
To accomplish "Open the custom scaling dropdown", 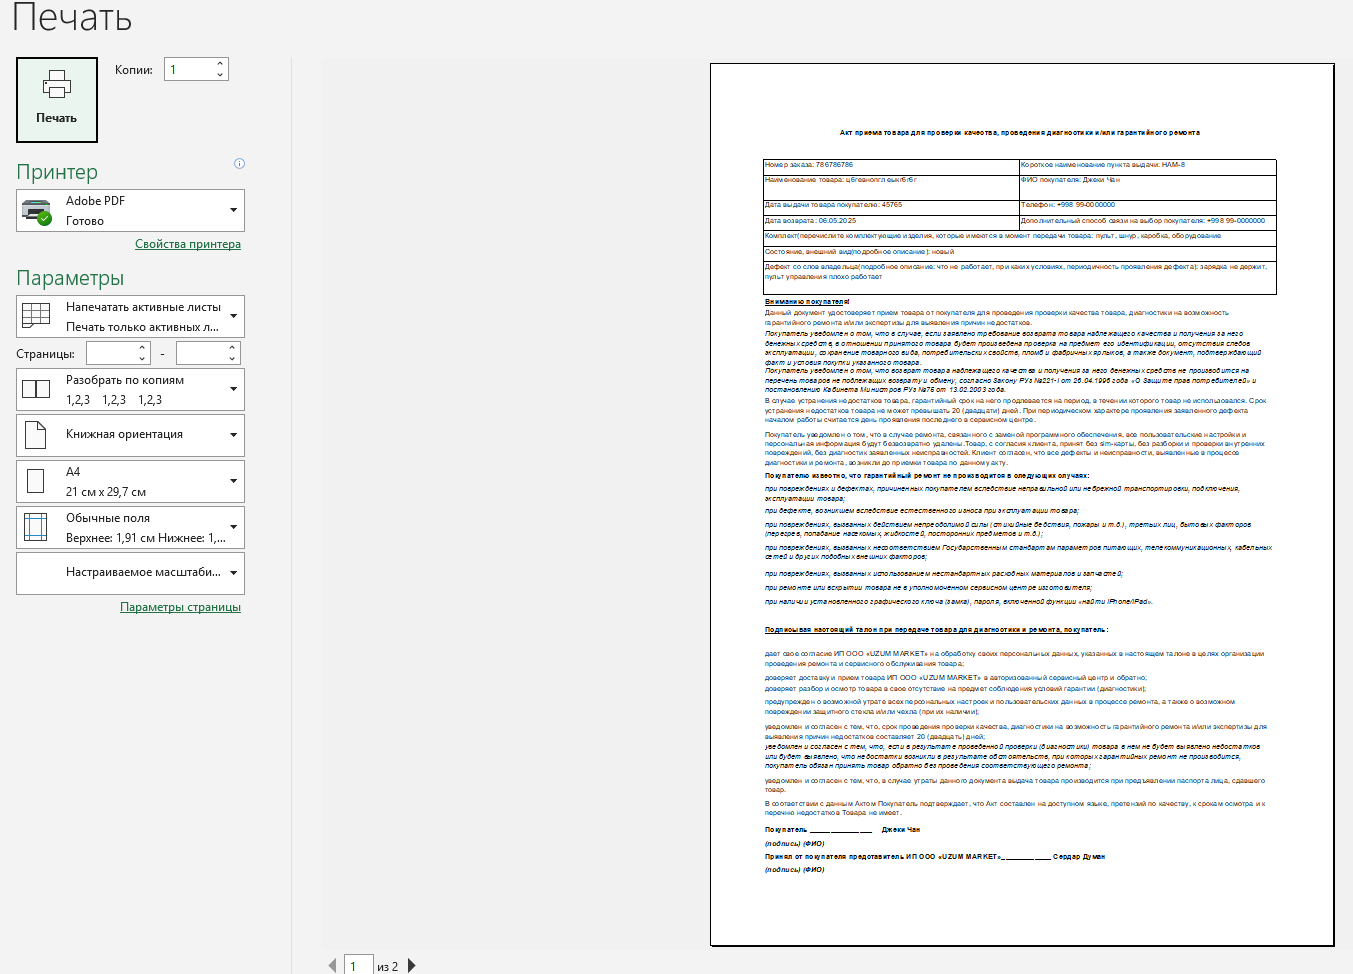I will (x=131, y=573).
